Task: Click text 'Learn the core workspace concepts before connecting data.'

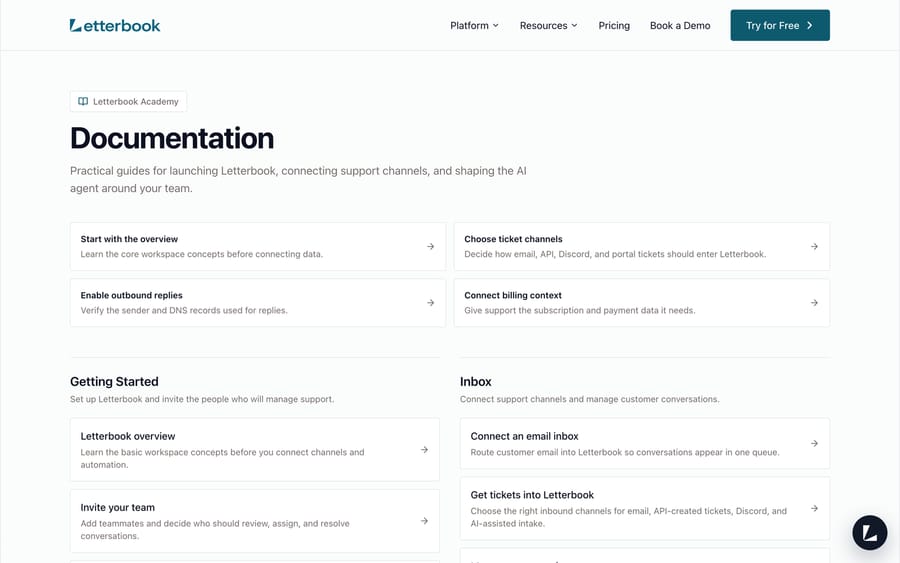Action: click(201, 254)
